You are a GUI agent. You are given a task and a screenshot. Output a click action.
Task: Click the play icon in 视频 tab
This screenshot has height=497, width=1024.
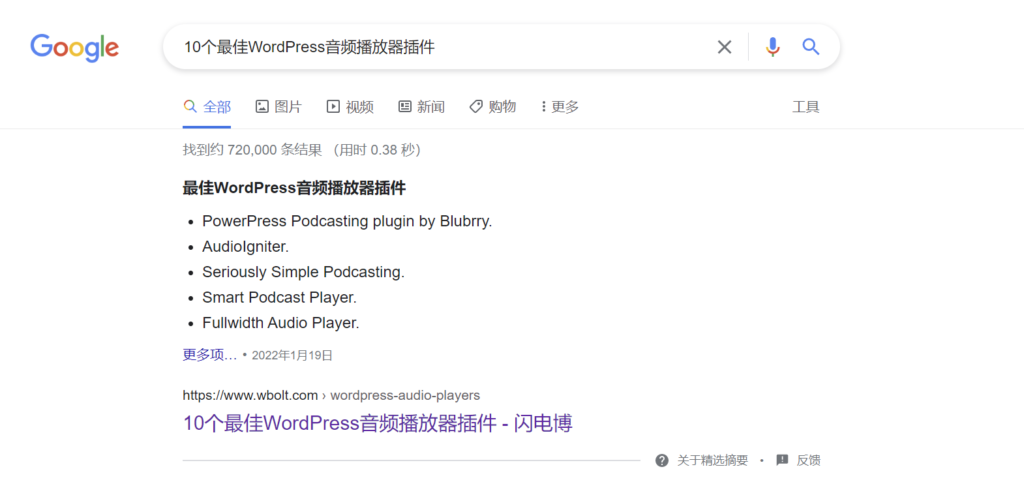pos(333,106)
